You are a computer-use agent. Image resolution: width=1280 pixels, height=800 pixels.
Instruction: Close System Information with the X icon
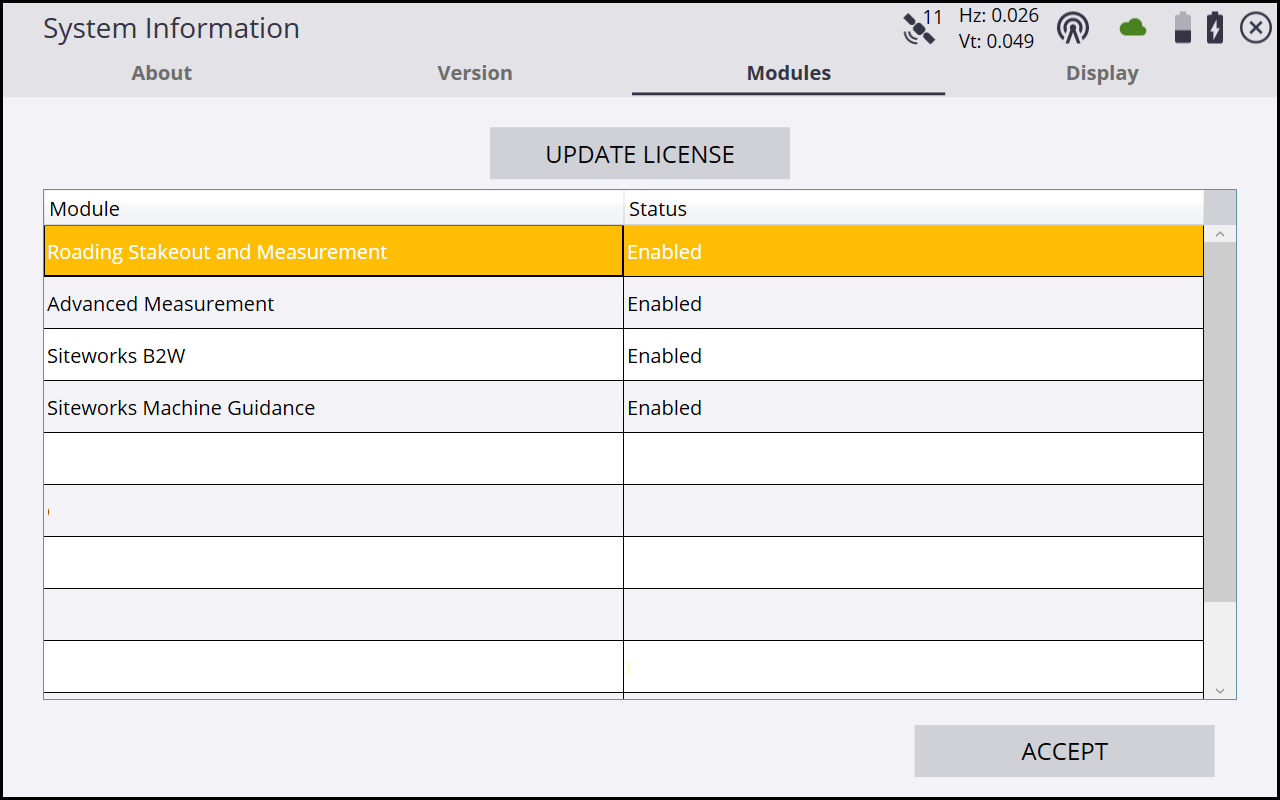[1256, 28]
